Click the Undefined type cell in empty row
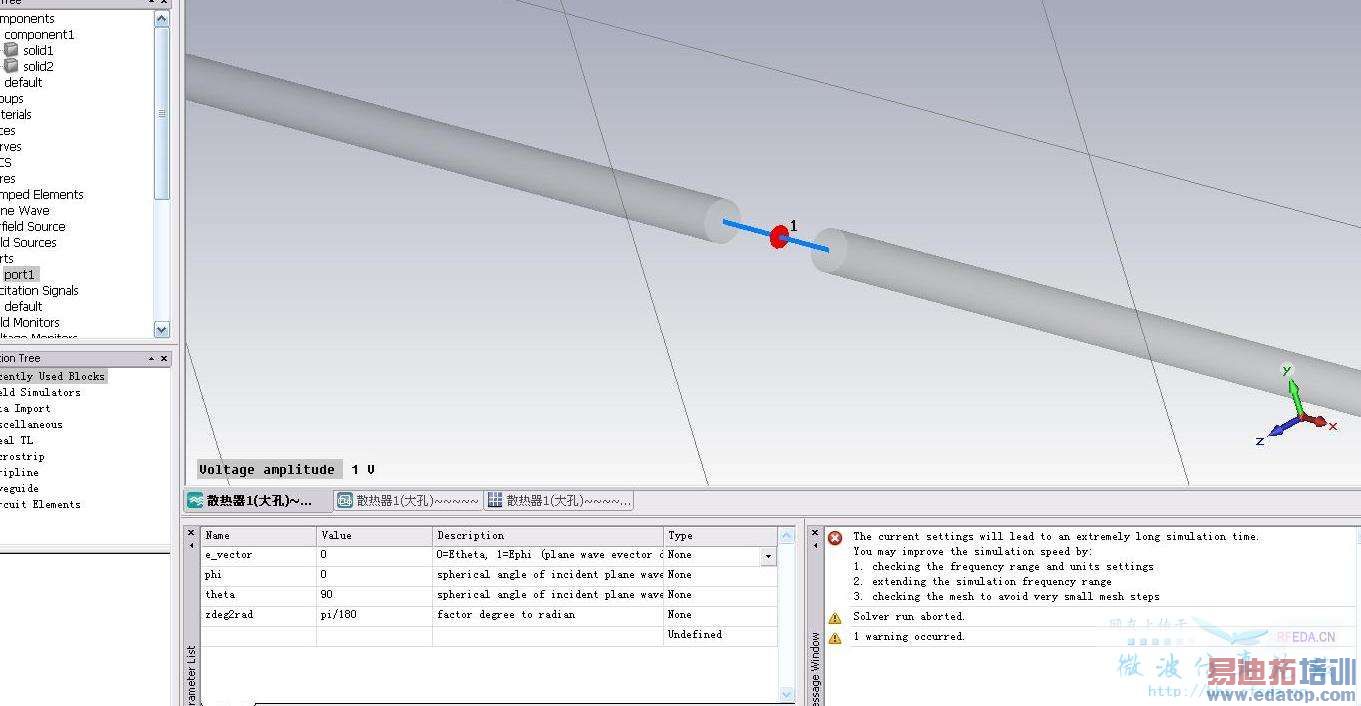1361x706 pixels. pyautogui.click(x=720, y=635)
